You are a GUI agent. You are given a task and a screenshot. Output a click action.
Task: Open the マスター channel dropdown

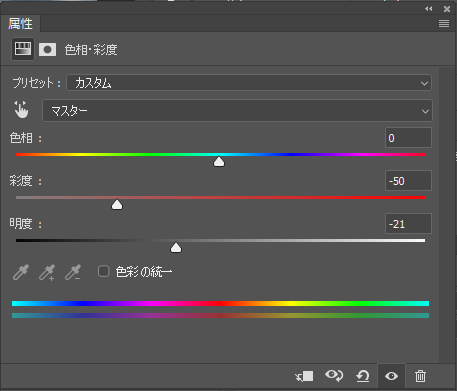tap(237, 111)
